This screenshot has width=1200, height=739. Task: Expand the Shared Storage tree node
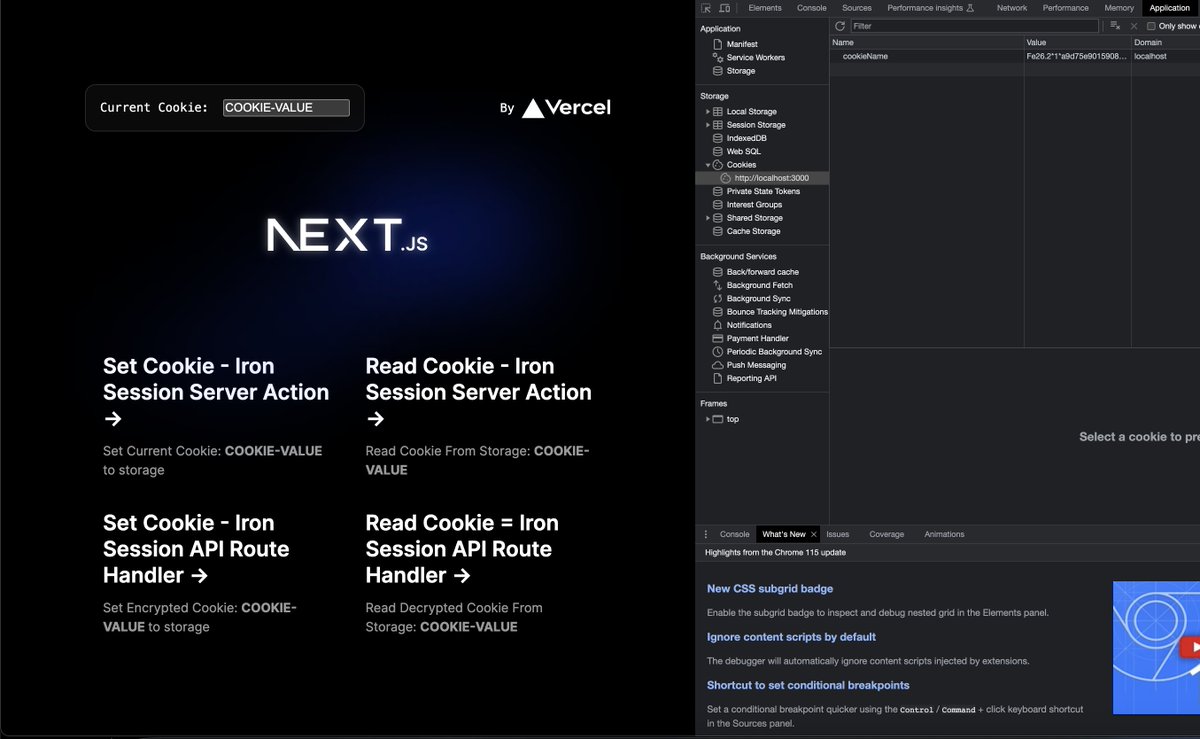(x=708, y=218)
